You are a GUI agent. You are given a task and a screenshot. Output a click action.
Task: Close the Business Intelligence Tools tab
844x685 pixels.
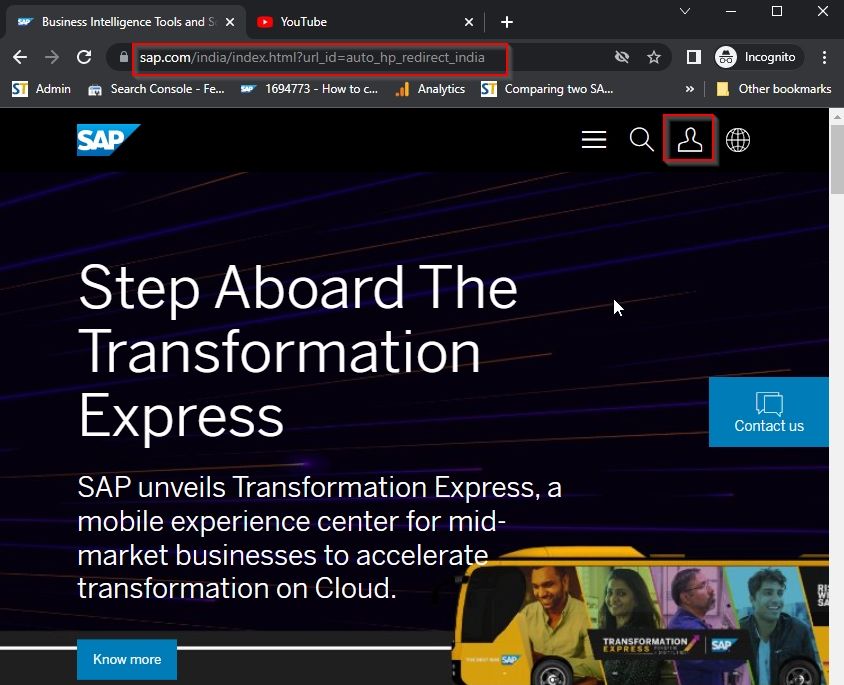(x=230, y=22)
